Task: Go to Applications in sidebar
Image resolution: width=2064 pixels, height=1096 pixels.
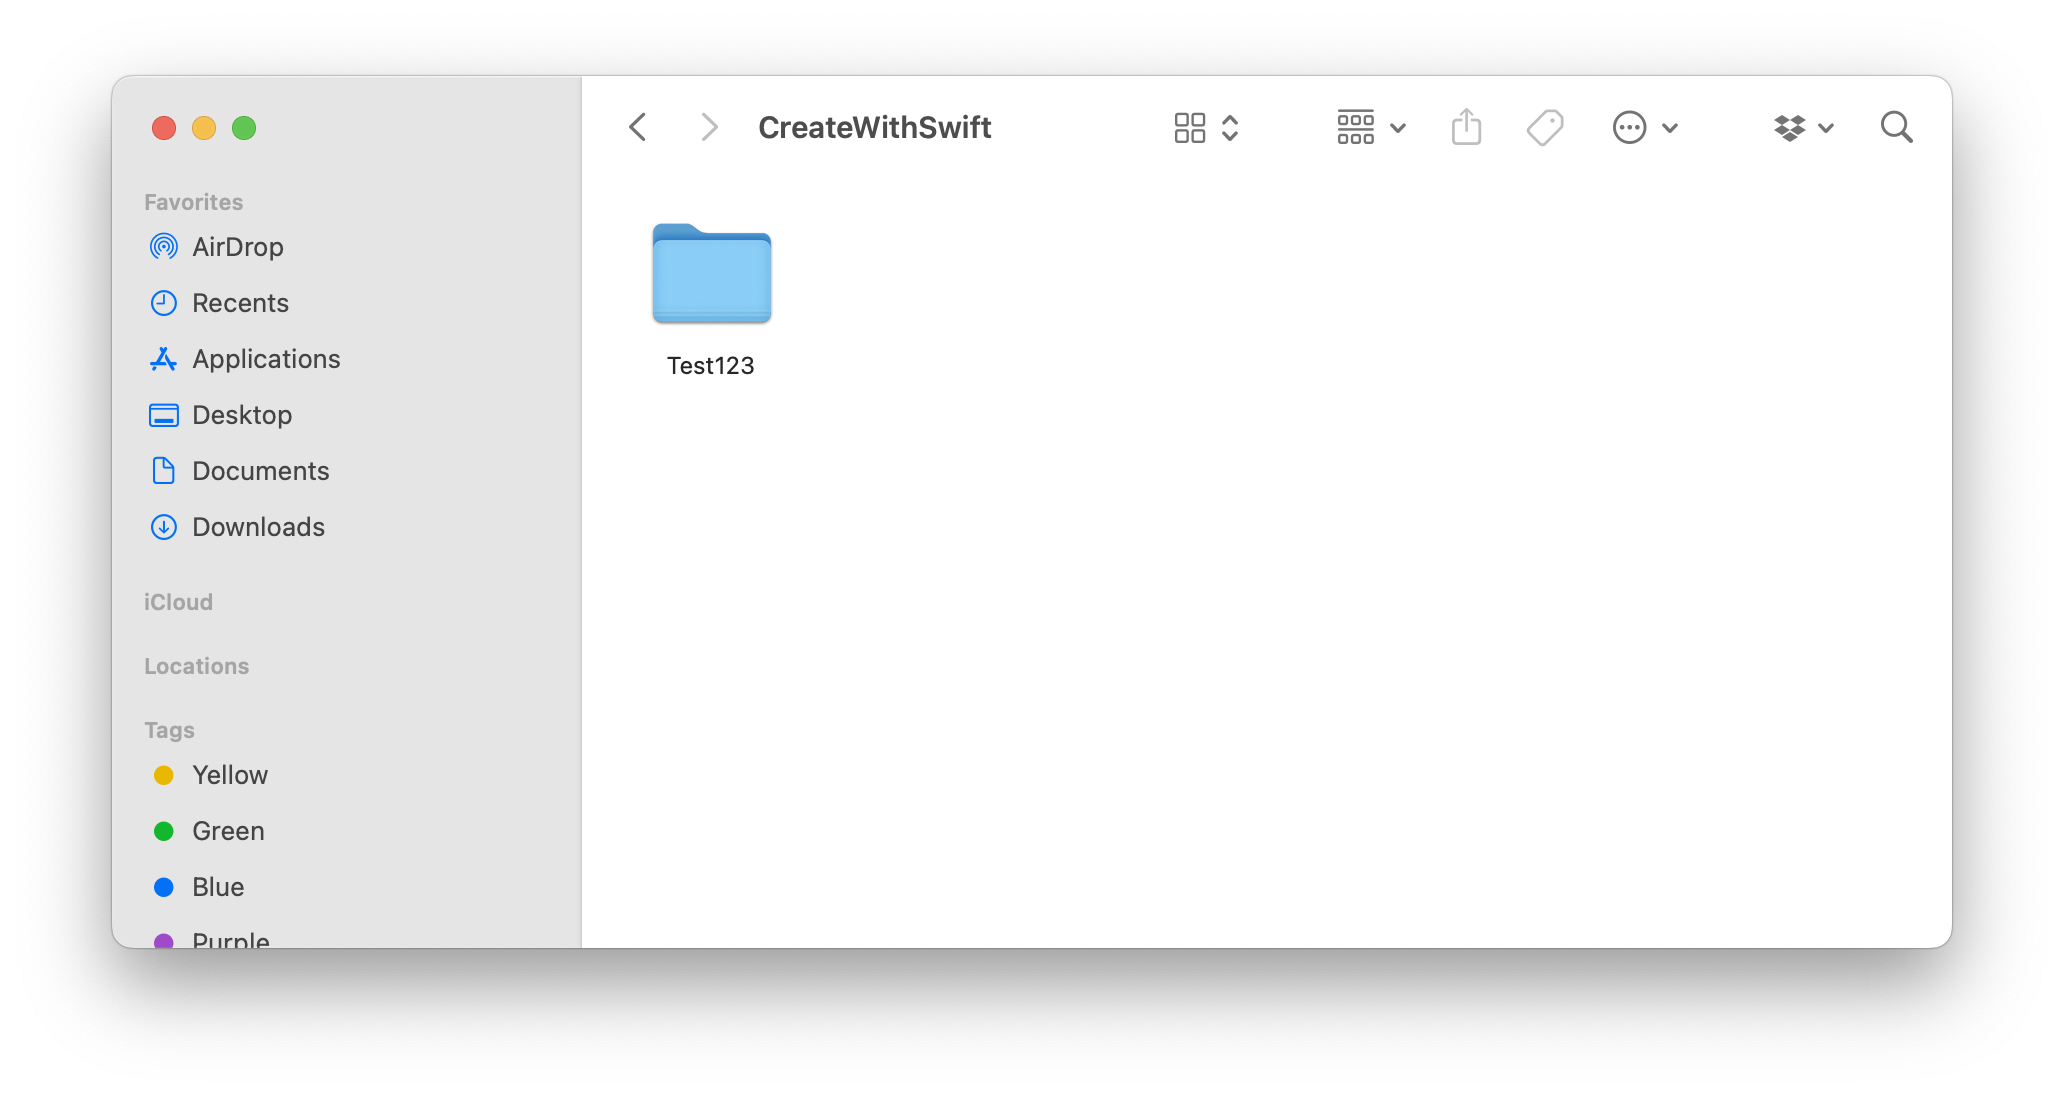Action: click(x=266, y=359)
